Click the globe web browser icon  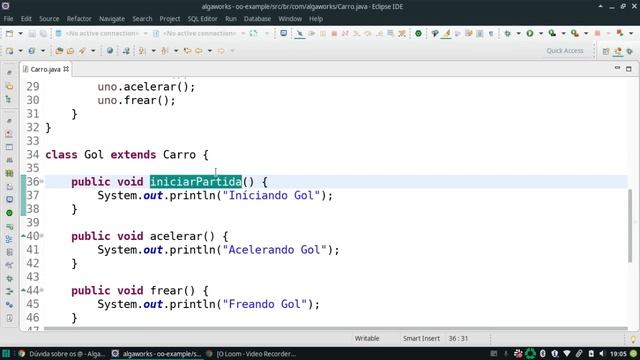tap(110, 51)
